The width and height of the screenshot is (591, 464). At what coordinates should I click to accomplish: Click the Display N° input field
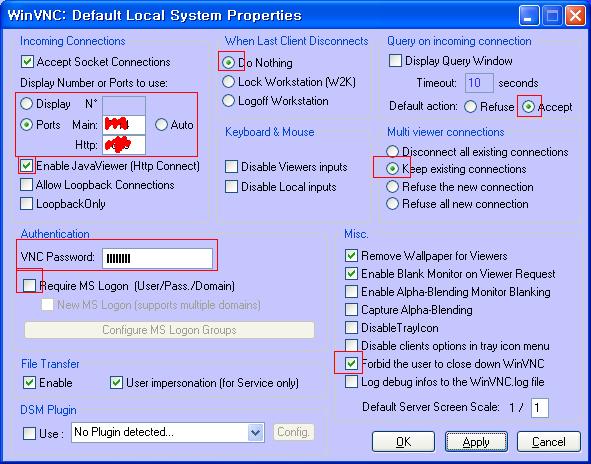(x=124, y=106)
